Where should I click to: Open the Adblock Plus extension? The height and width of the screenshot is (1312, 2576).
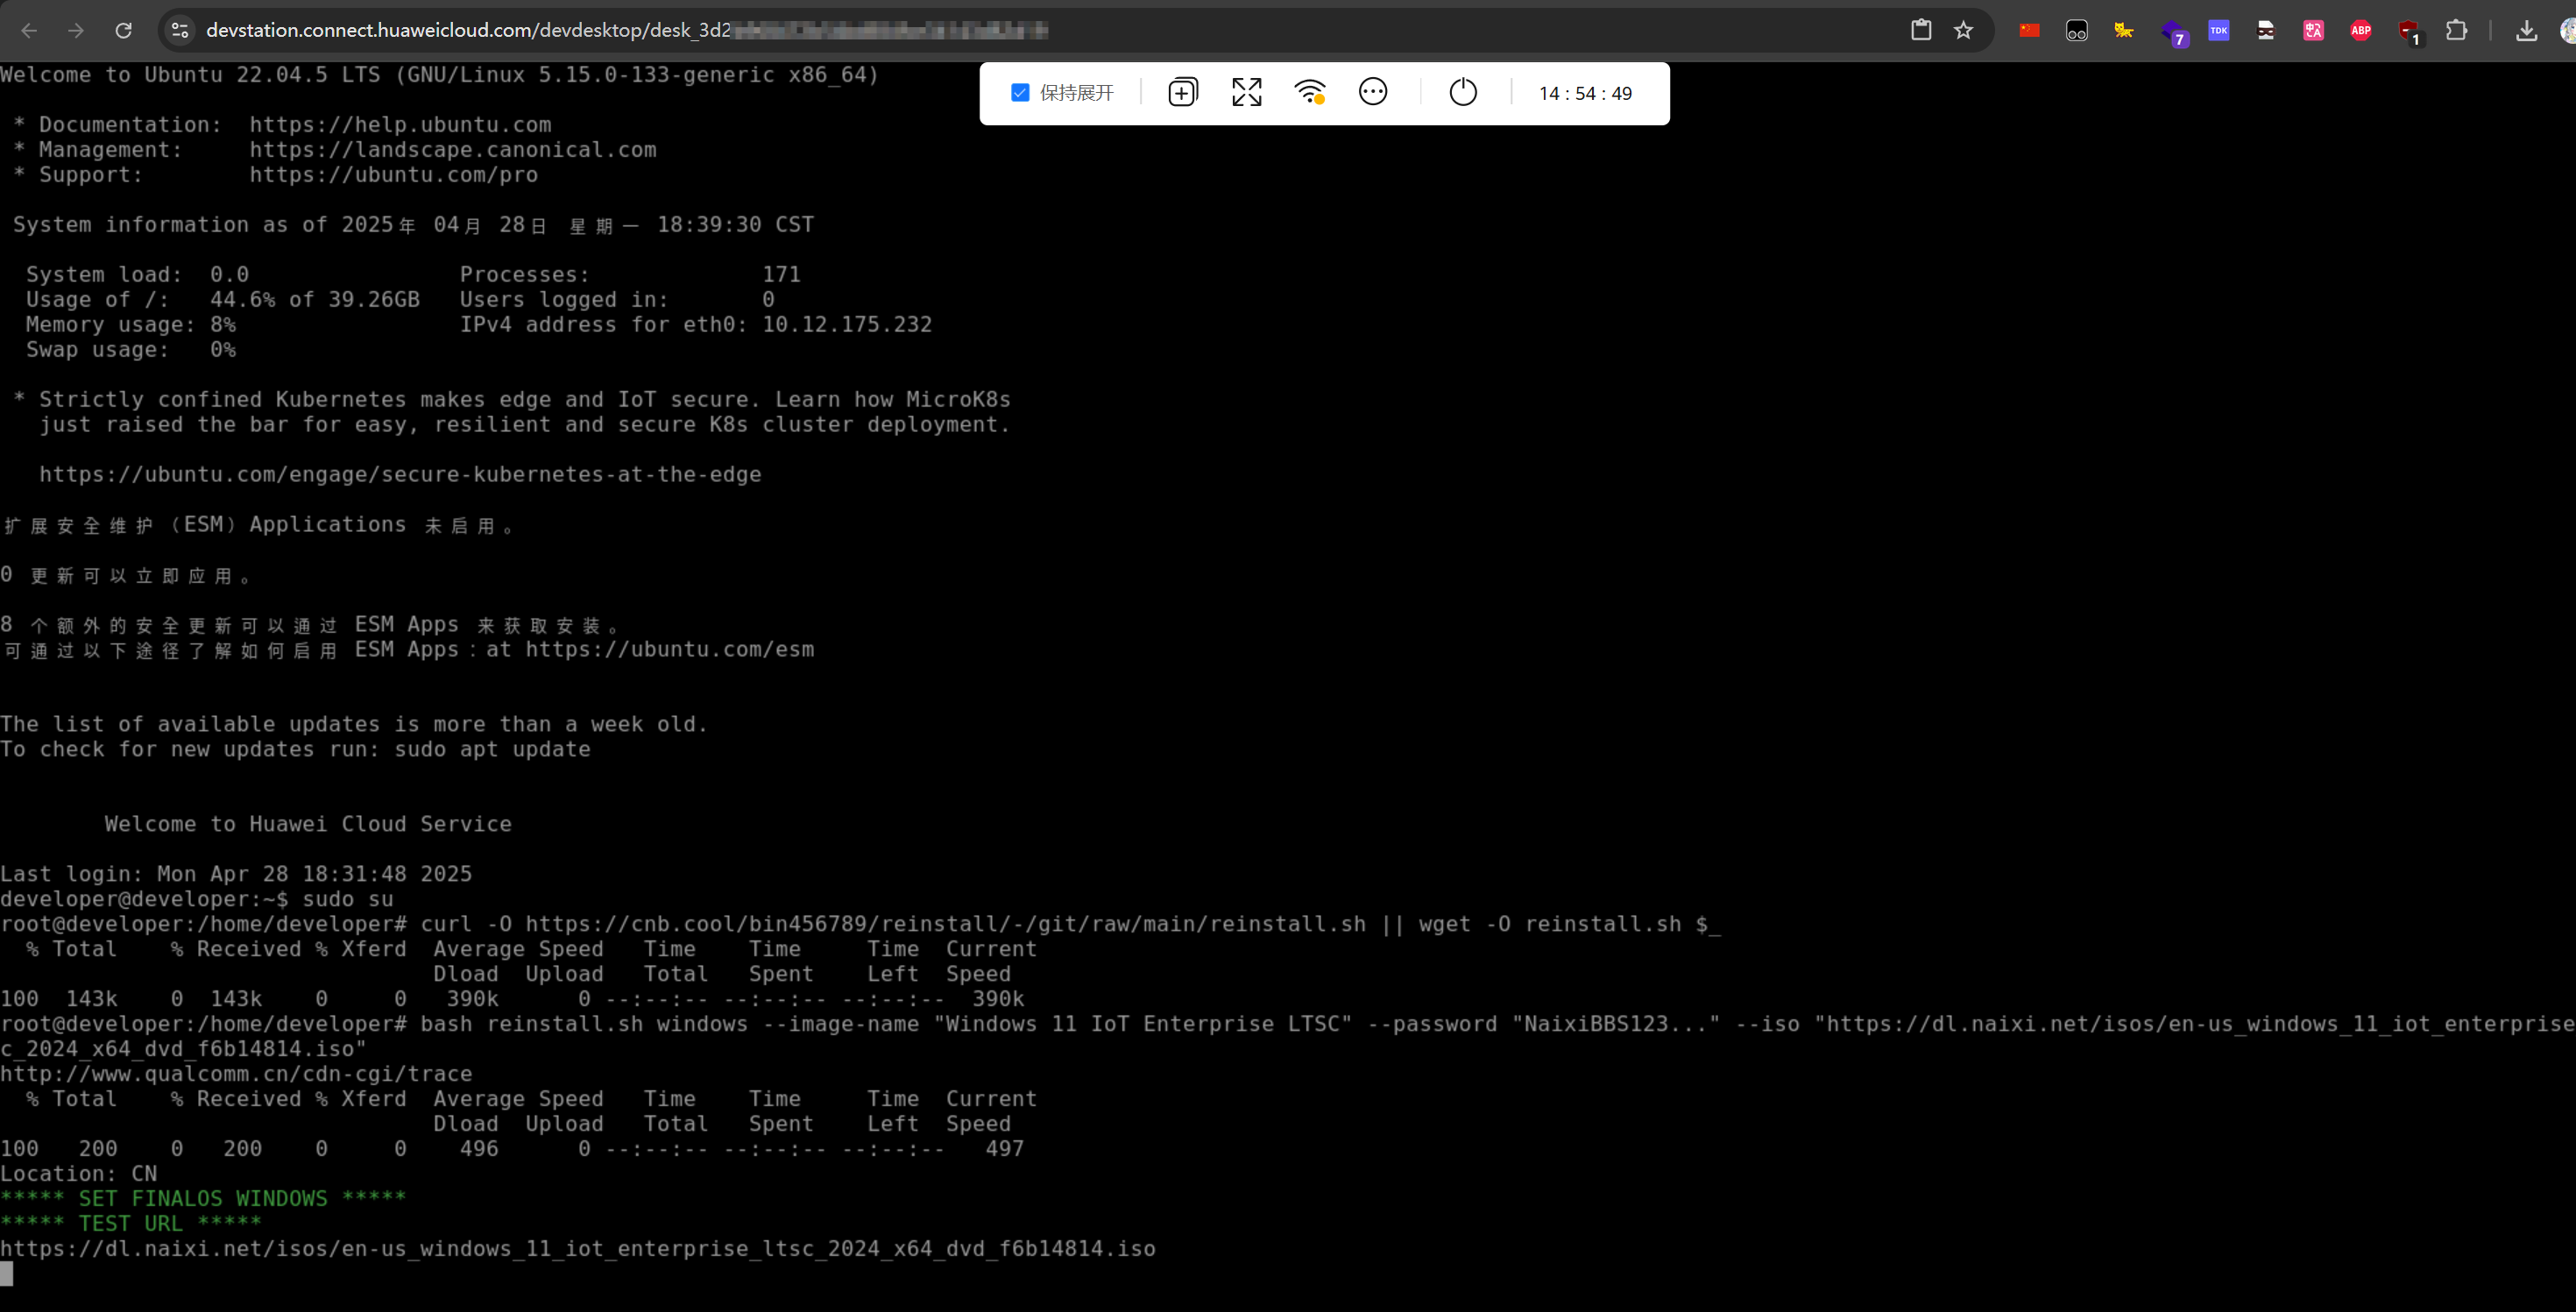click(x=2361, y=30)
